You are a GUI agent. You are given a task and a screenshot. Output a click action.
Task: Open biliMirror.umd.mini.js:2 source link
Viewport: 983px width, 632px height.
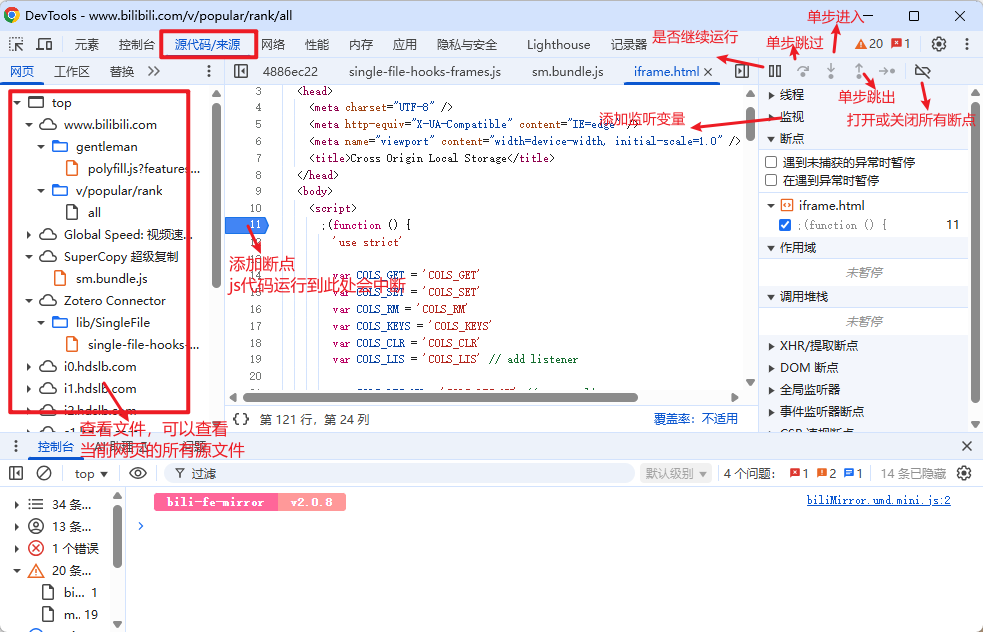879,500
